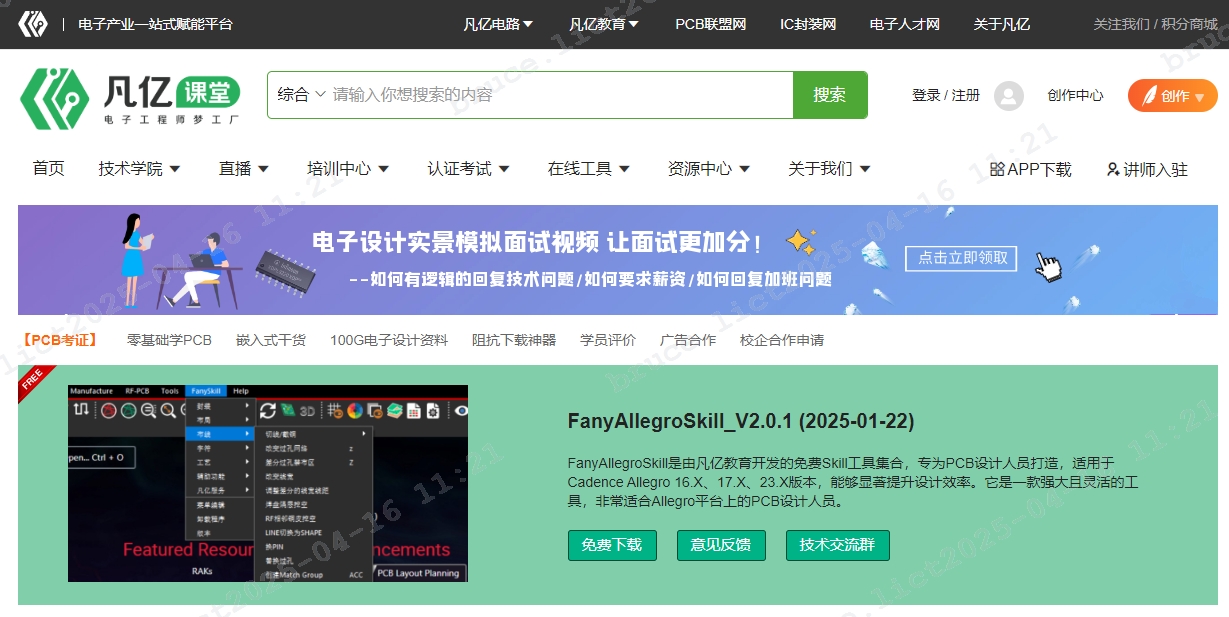Click FanyAllegroSkill_V2.0.1 title
This screenshot has height=617, width=1229.
click(x=741, y=421)
